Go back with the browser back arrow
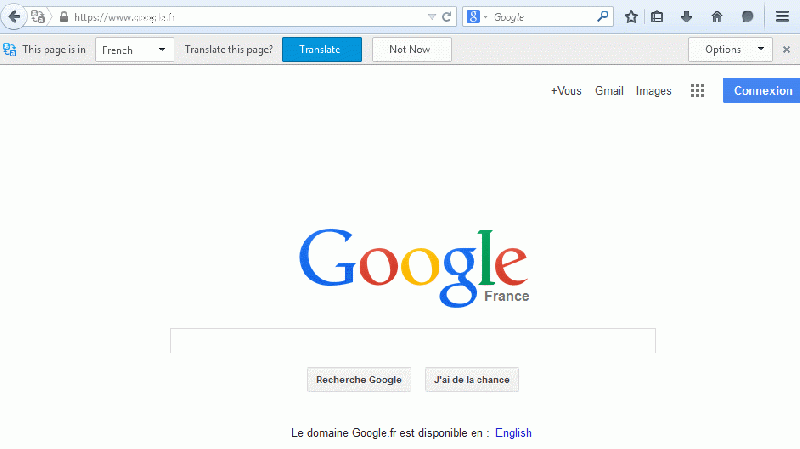This screenshot has height=449, width=800. point(14,17)
